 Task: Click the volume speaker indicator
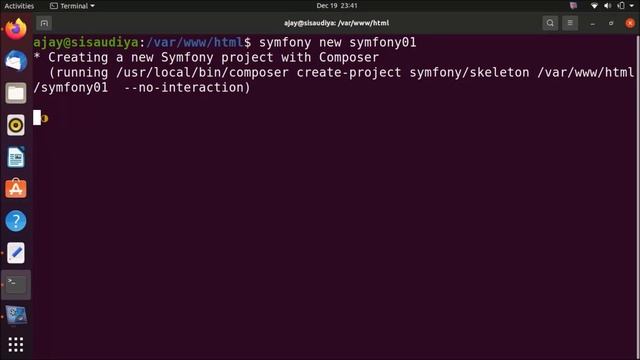coord(607,6)
